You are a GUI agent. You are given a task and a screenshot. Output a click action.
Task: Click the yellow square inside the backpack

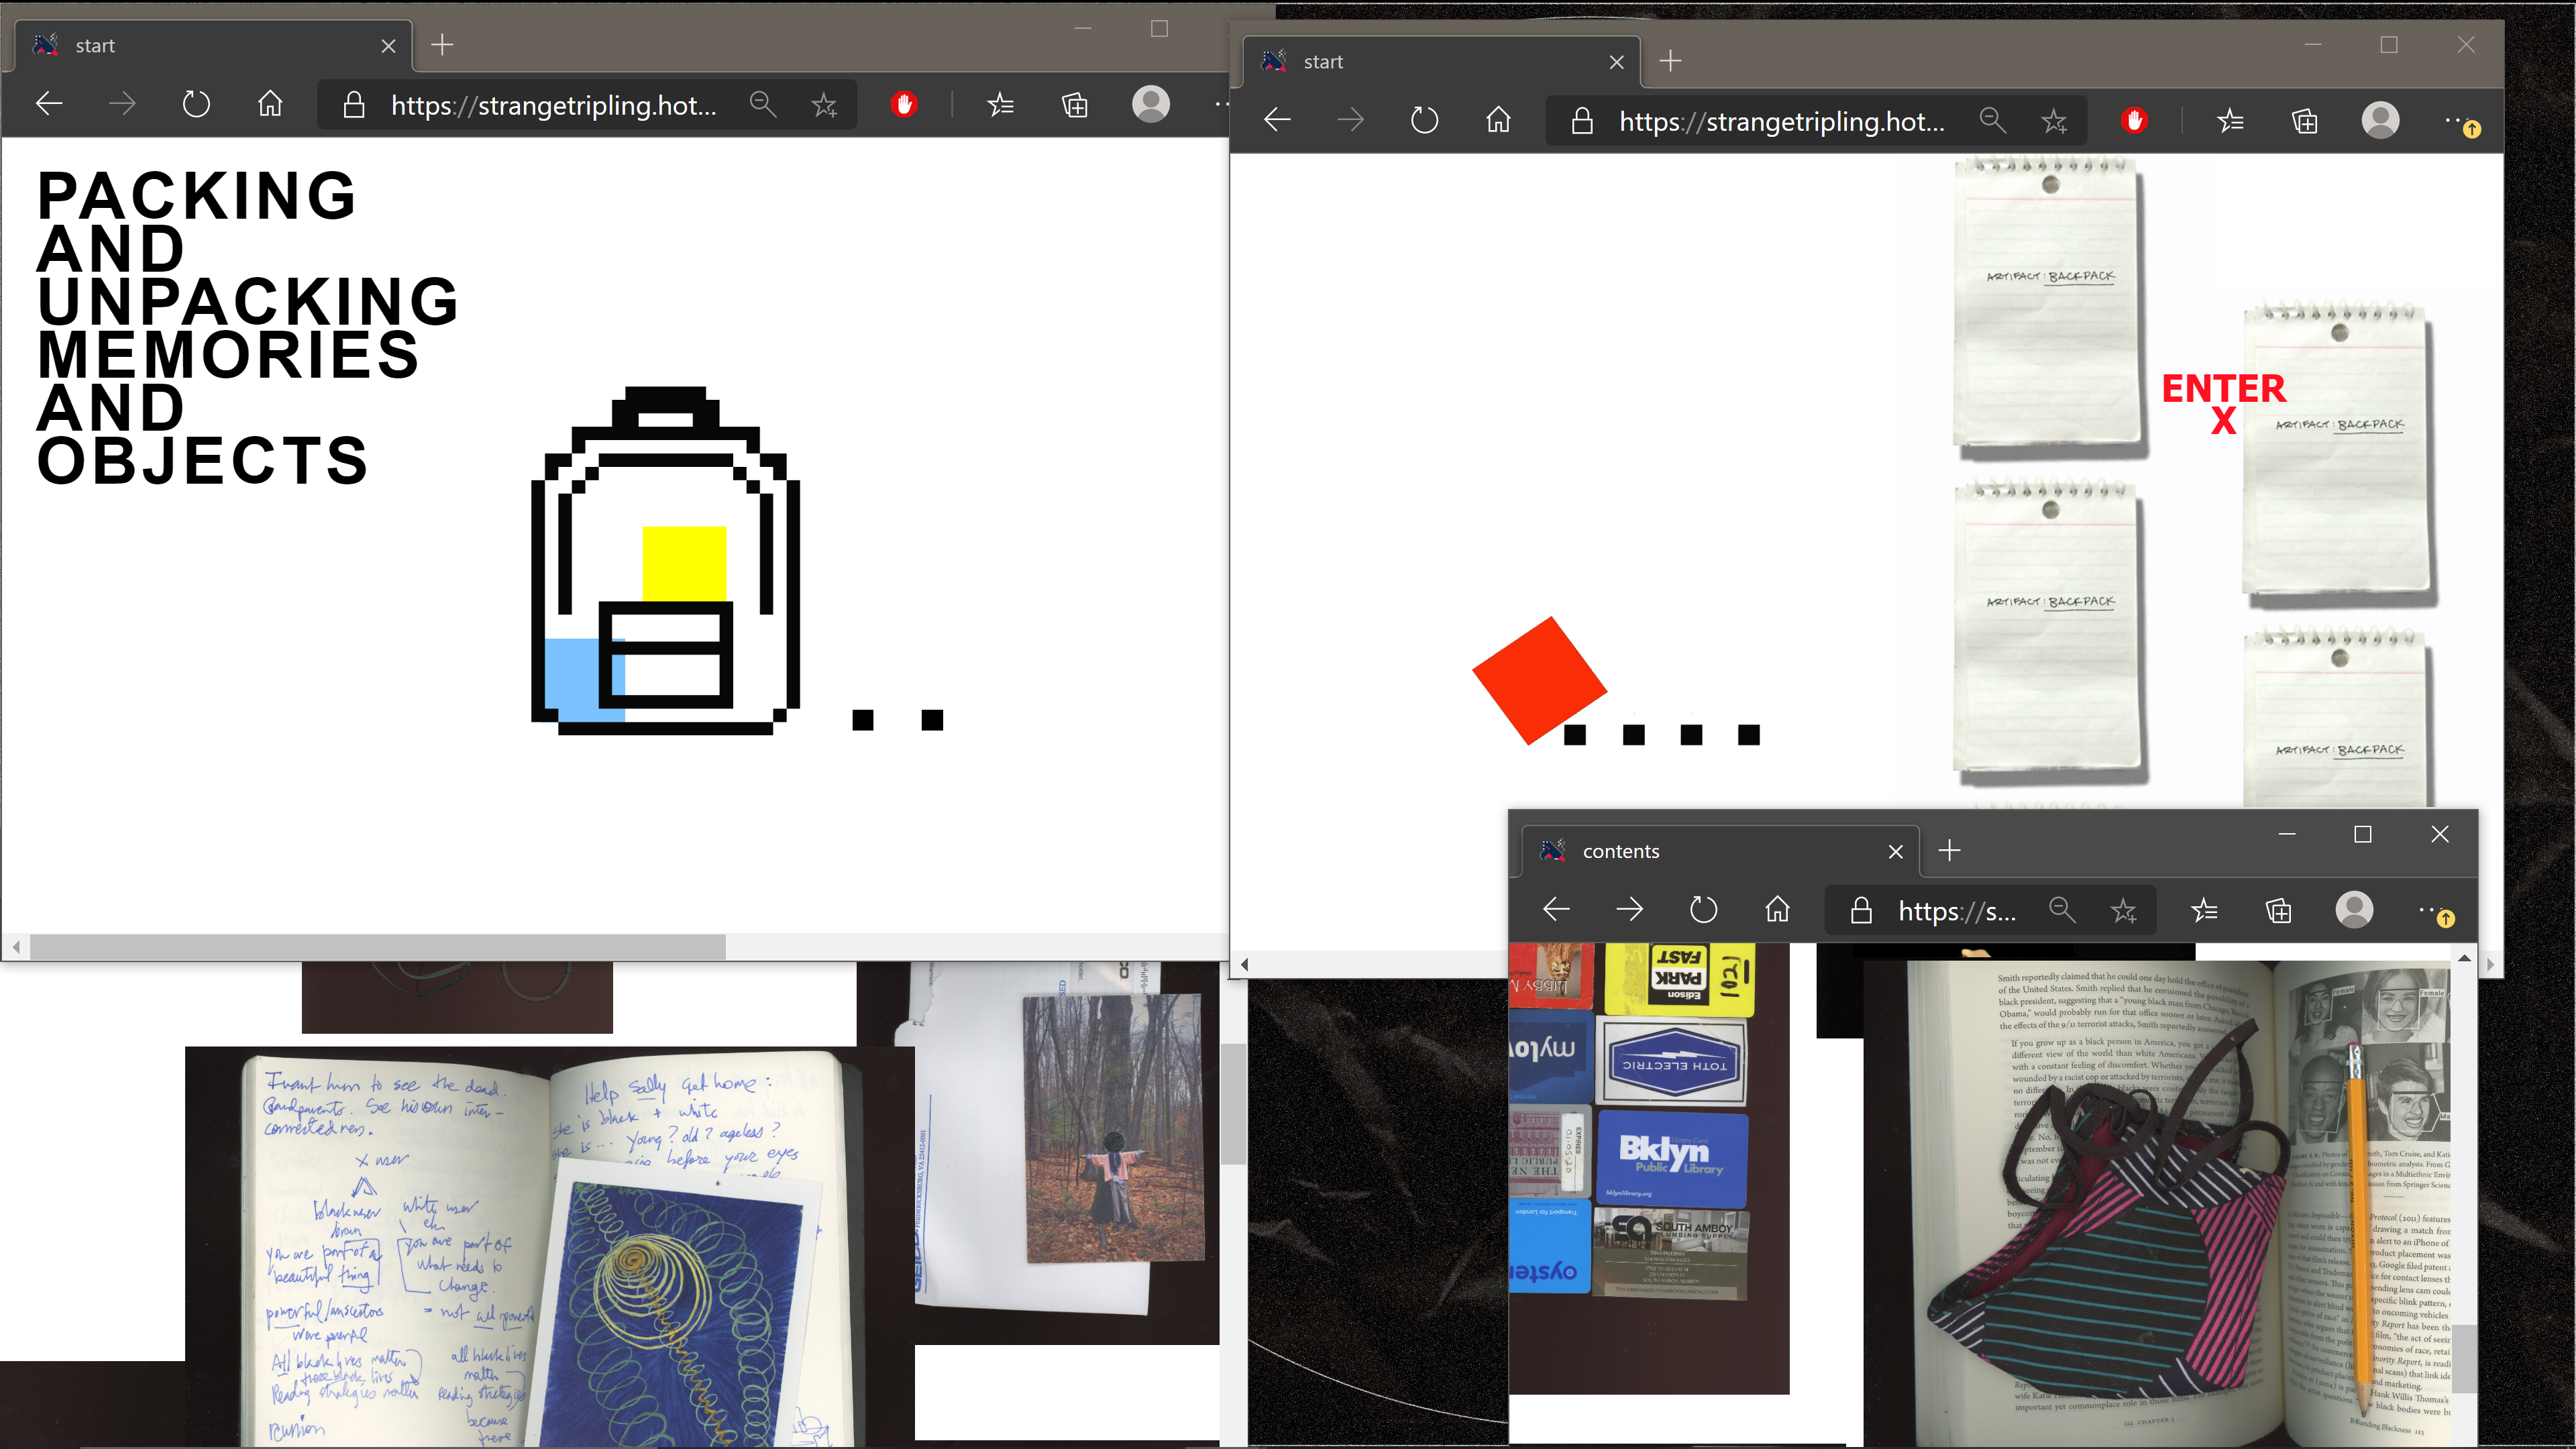point(684,563)
